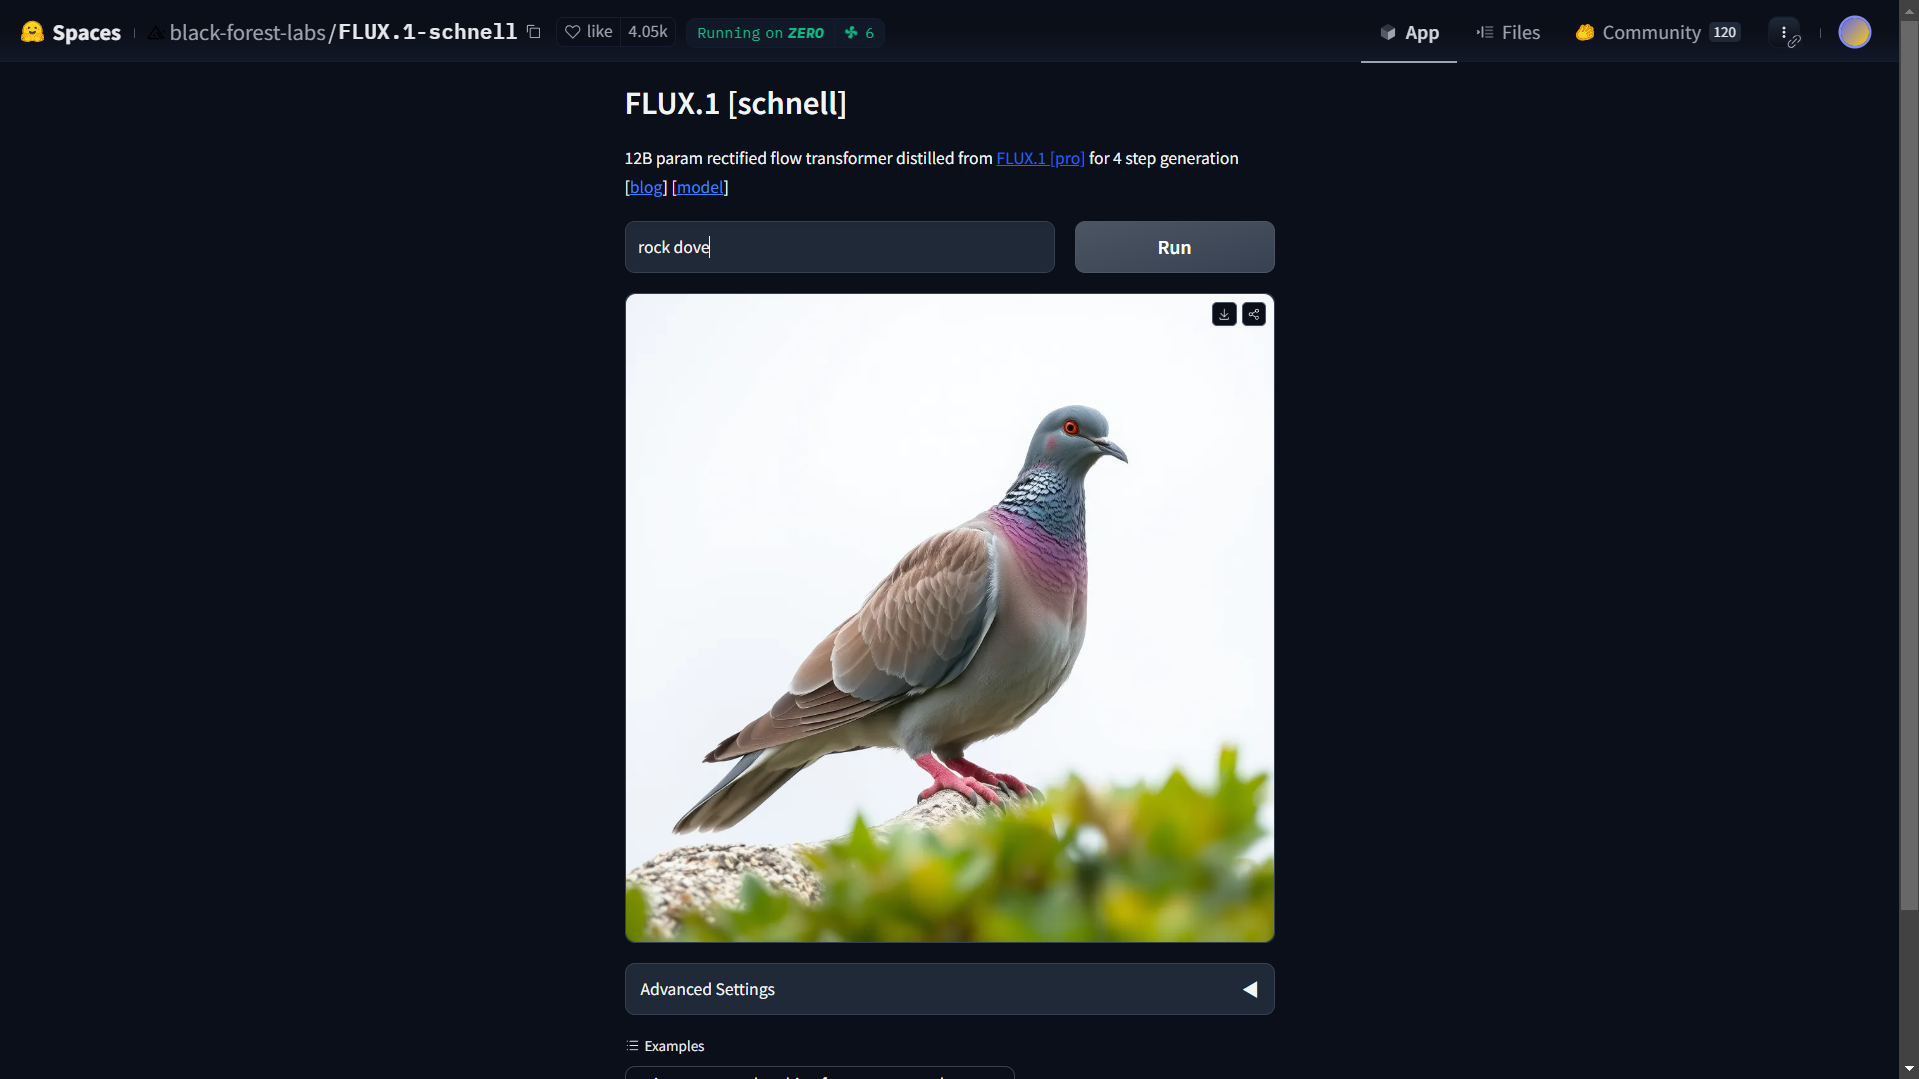Image resolution: width=1919 pixels, height=1079 pixels.
Task: Click the Examples list icon
Action: tap(632, 1046)
